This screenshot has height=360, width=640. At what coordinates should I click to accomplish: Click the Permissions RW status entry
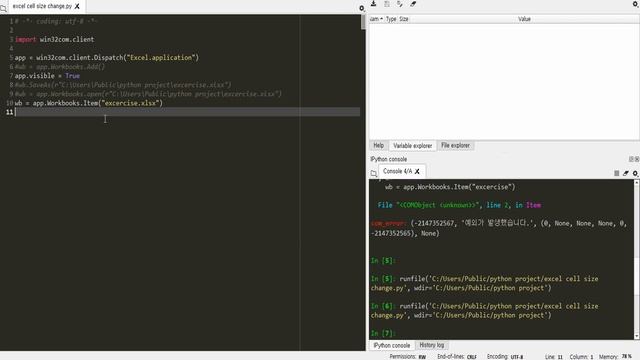click(x=407, y=356)
